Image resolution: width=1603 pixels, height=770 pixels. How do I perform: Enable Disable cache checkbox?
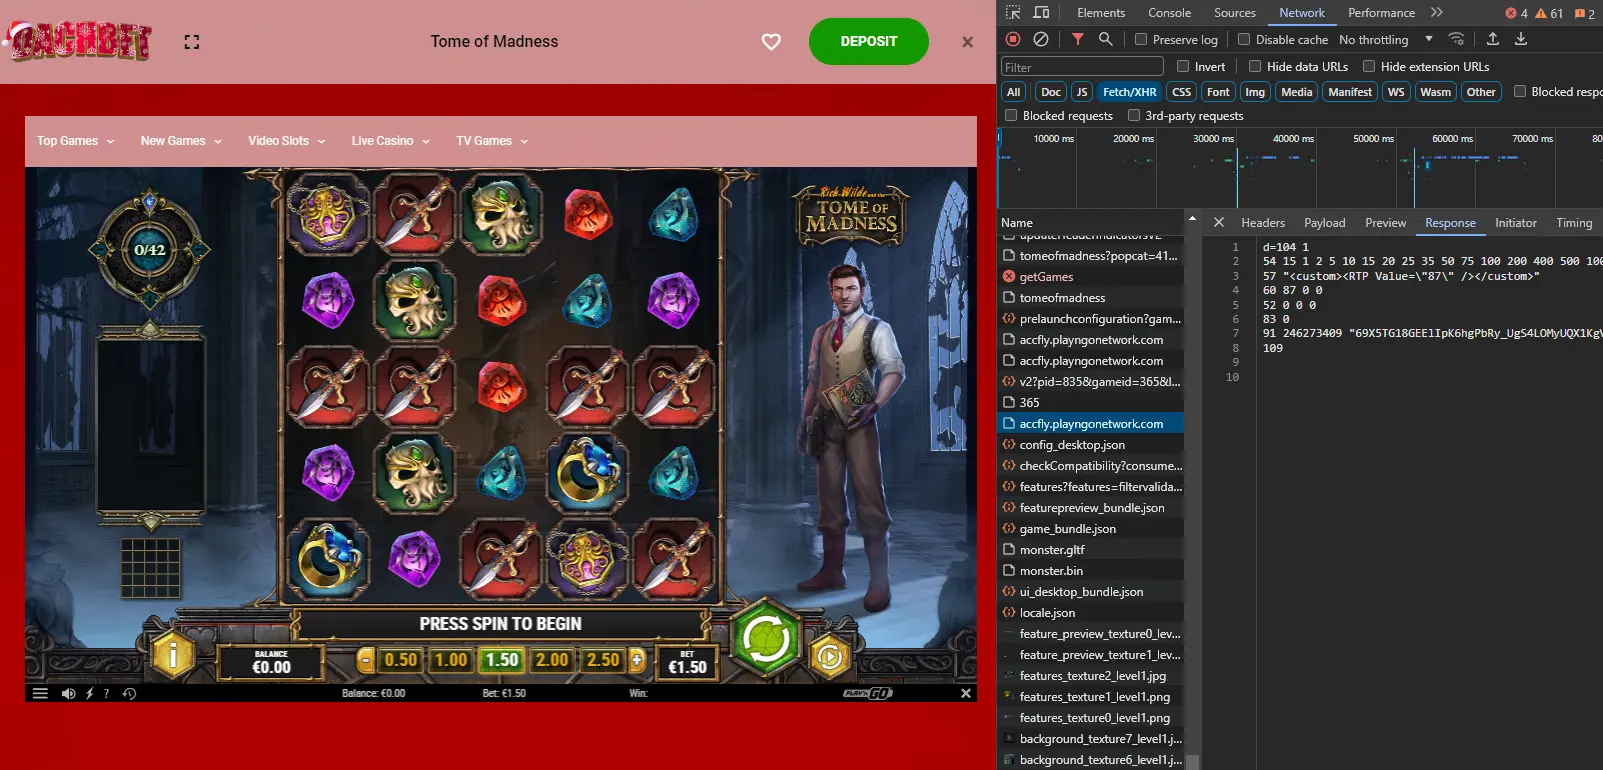(x=1244, y=39)
